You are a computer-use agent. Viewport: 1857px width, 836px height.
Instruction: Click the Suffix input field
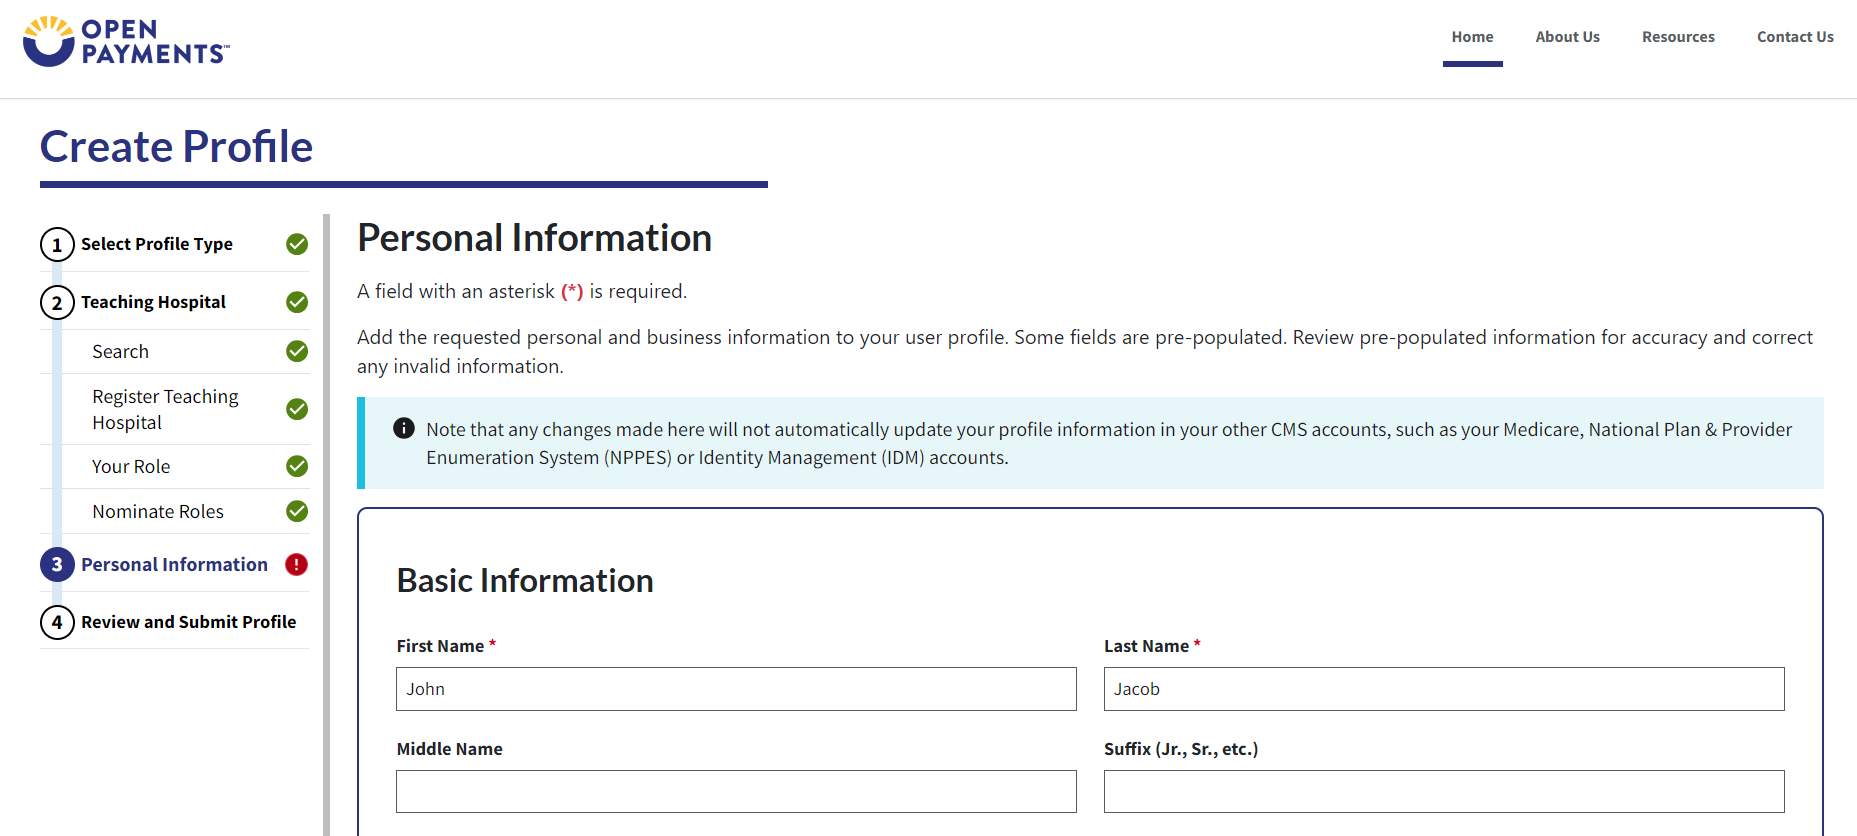[1444, 792]
